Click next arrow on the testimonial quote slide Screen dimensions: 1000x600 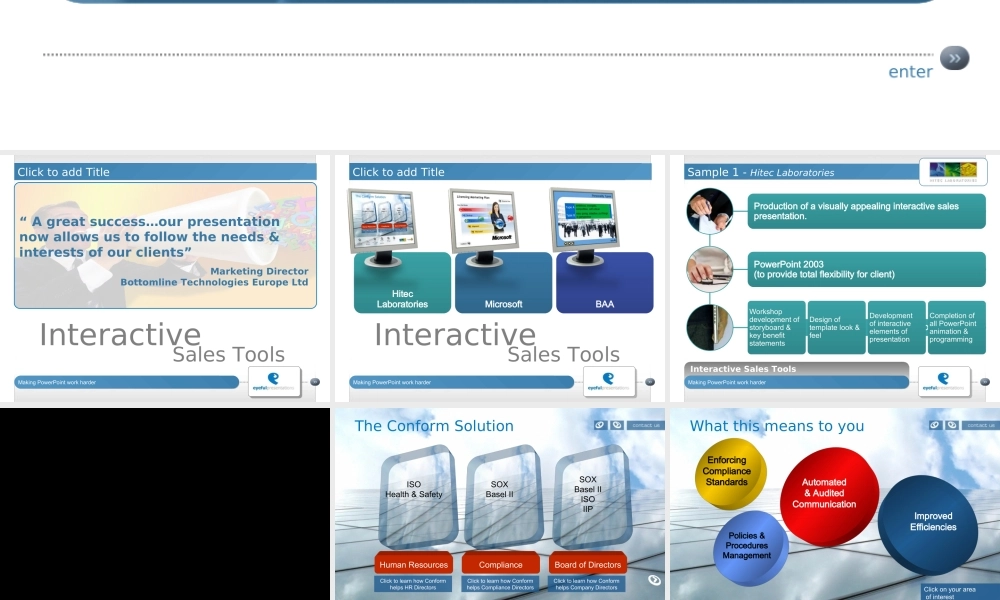tap(315, 382)
